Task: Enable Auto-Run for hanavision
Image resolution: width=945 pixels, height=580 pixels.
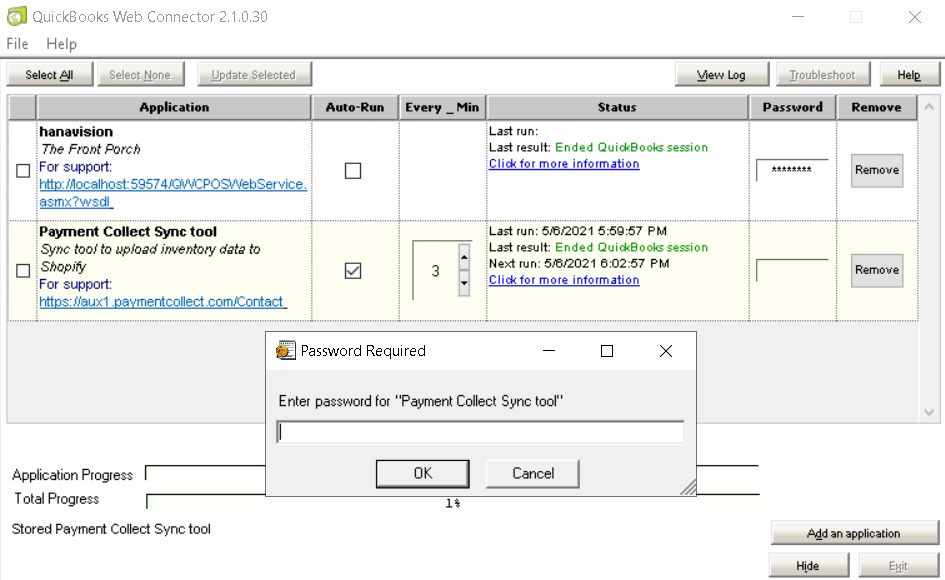Action: 353,171
